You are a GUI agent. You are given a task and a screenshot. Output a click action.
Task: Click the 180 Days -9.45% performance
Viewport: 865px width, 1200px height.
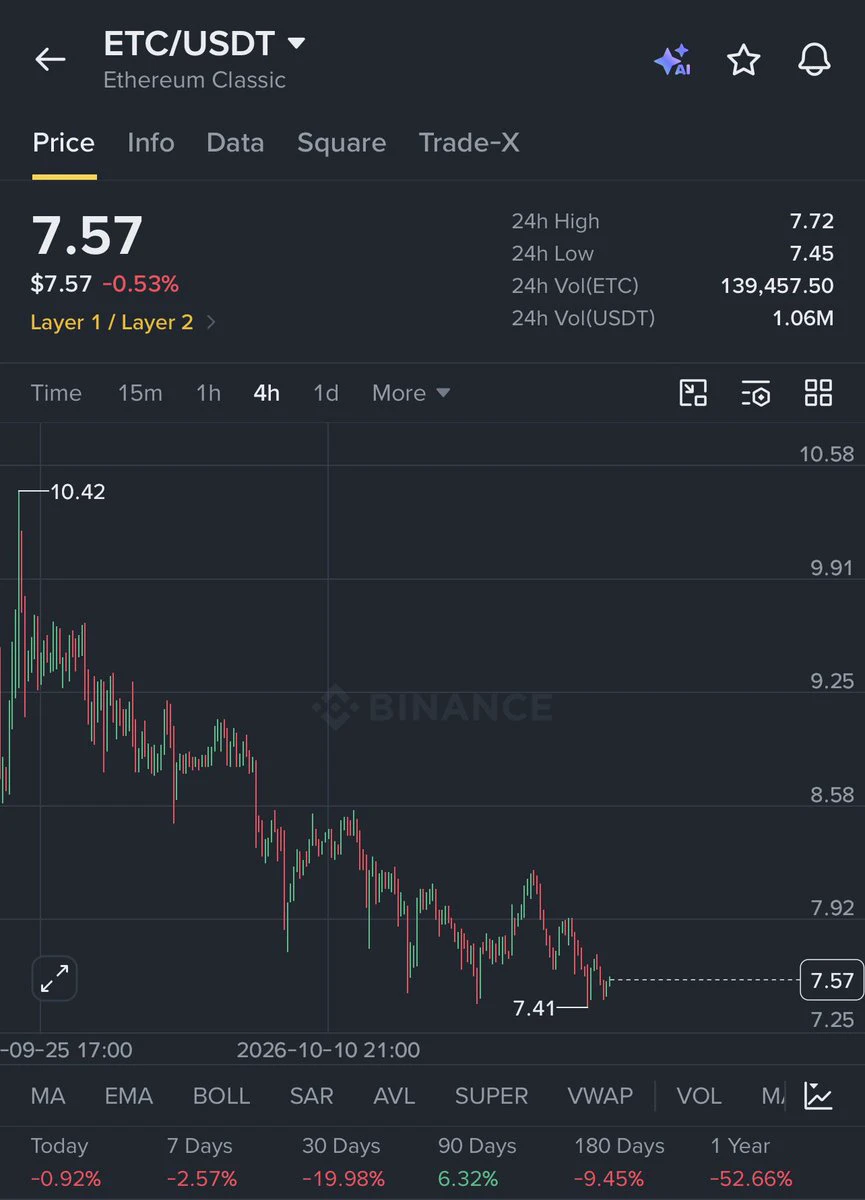pyautogui.click(x=619, y=1162)
